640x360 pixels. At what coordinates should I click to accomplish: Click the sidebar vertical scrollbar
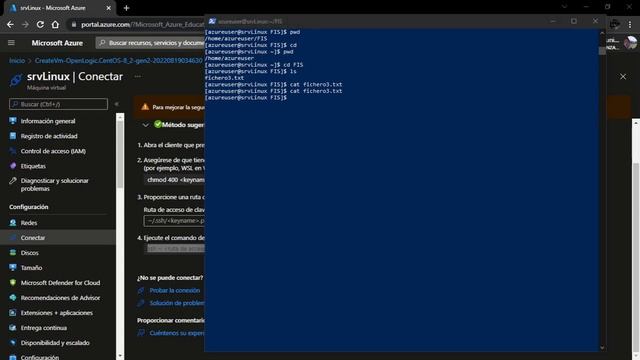[120, 155]
